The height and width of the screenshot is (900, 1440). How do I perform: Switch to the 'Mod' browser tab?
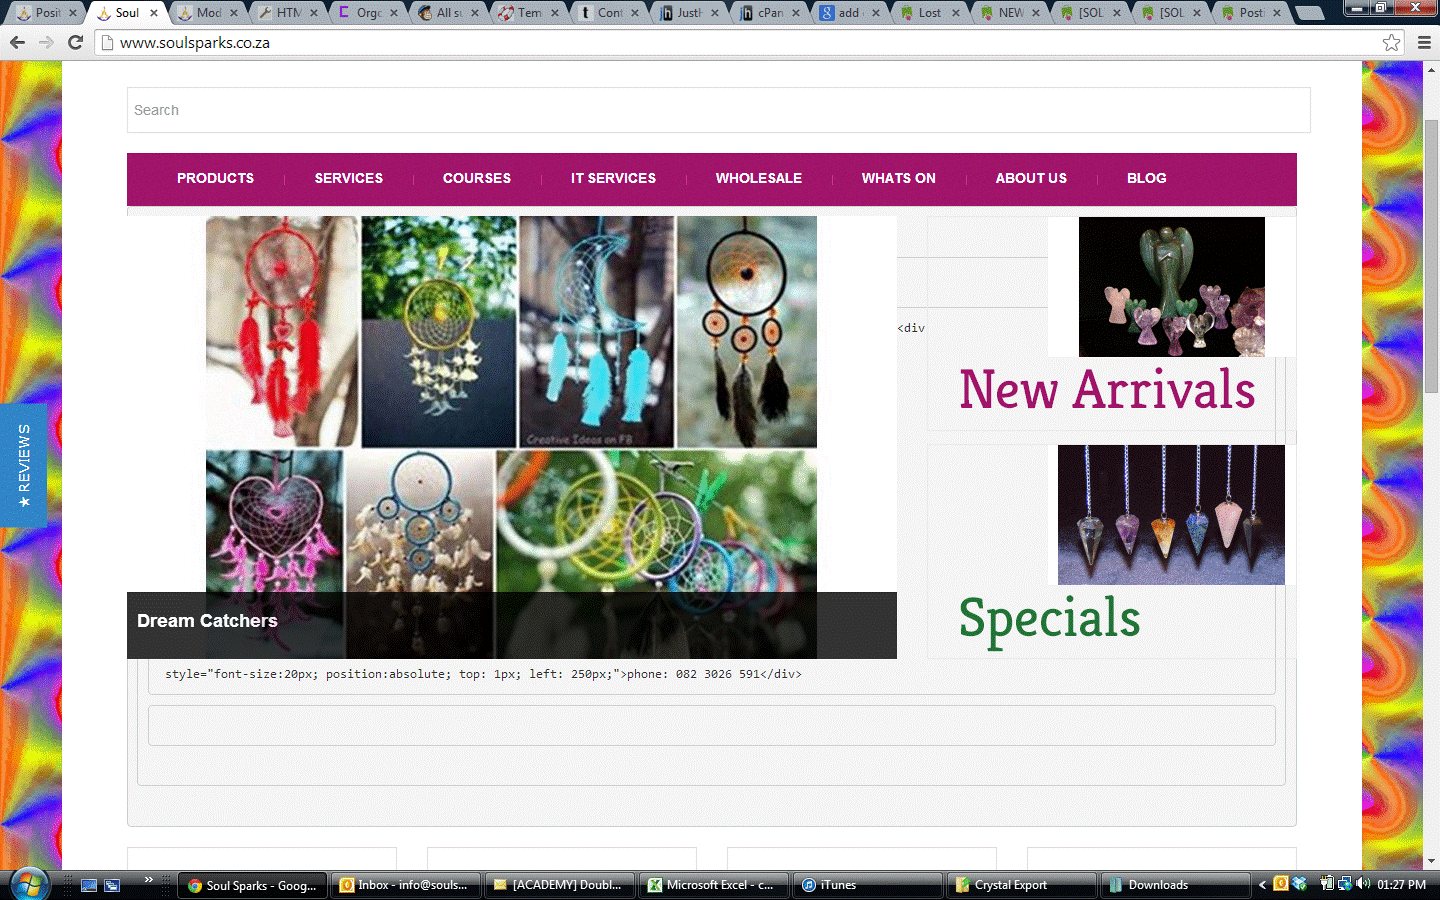[x=207, y=13]
